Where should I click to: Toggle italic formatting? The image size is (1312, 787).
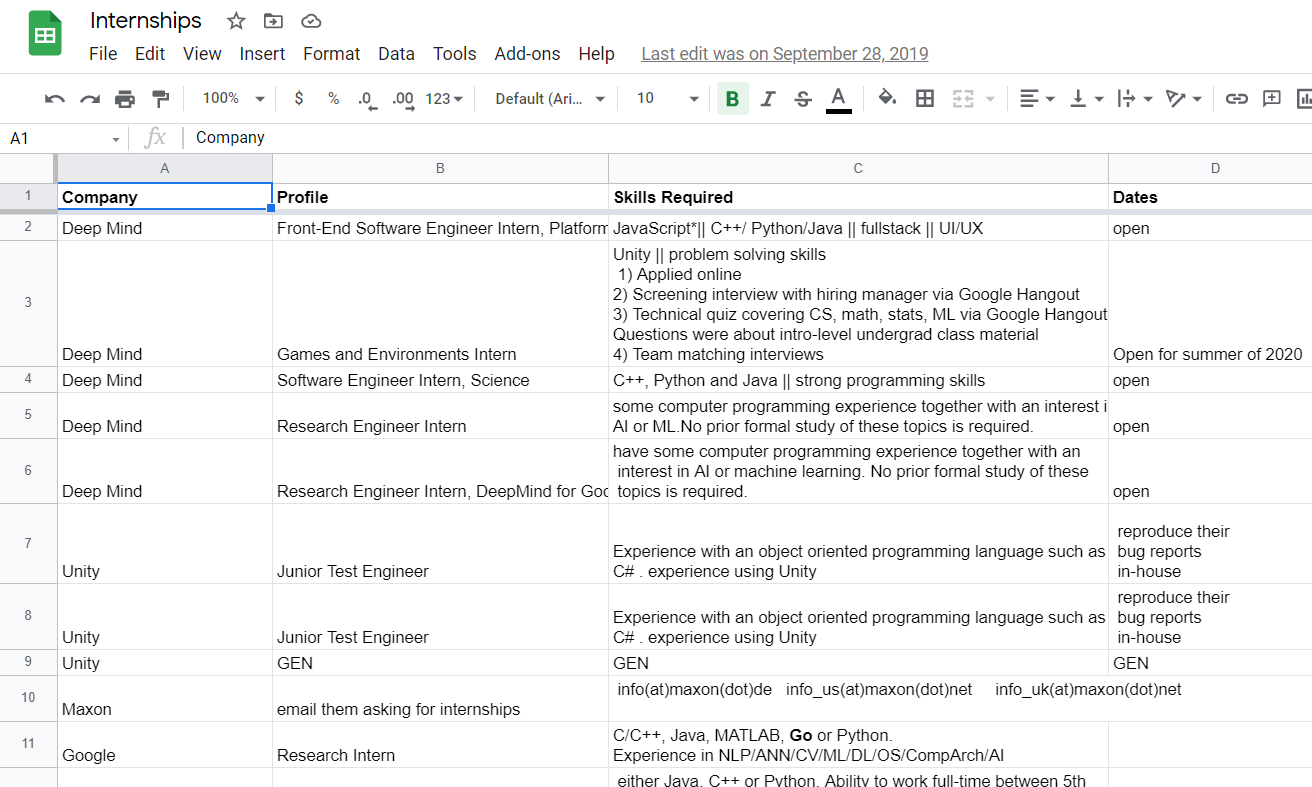[x=768, y=98]
